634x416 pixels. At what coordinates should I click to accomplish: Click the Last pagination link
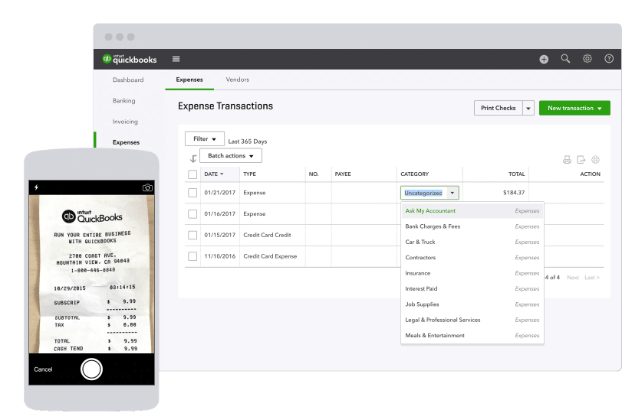tap(592, 277)
